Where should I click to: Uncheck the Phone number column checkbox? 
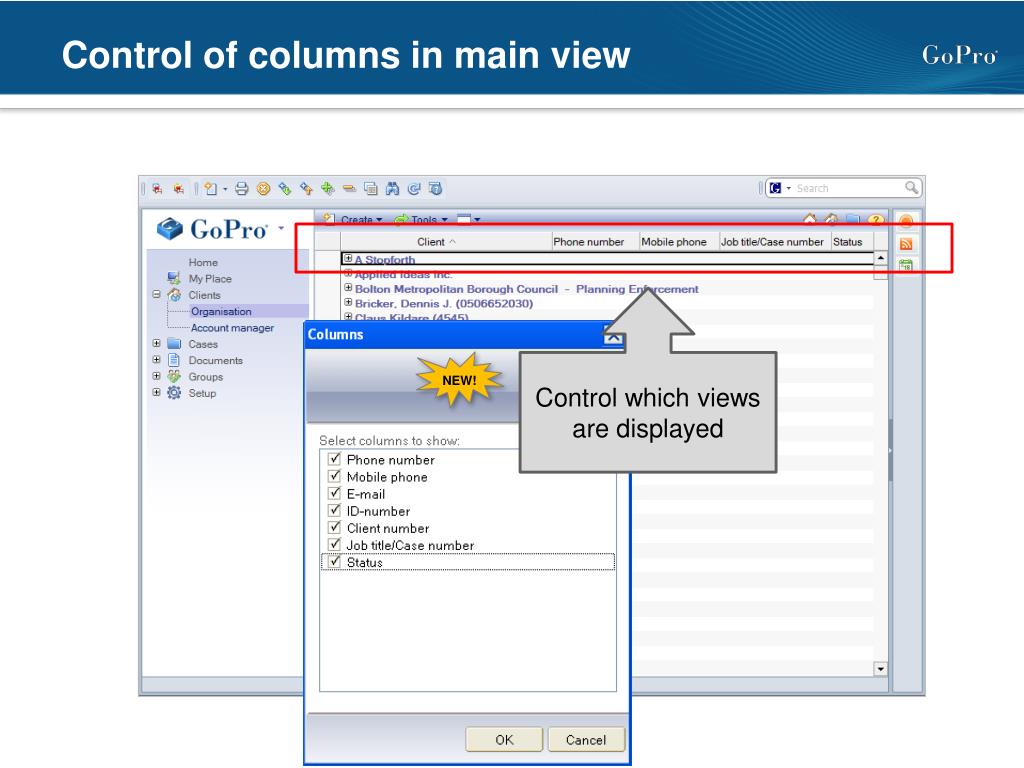point(334,459)
